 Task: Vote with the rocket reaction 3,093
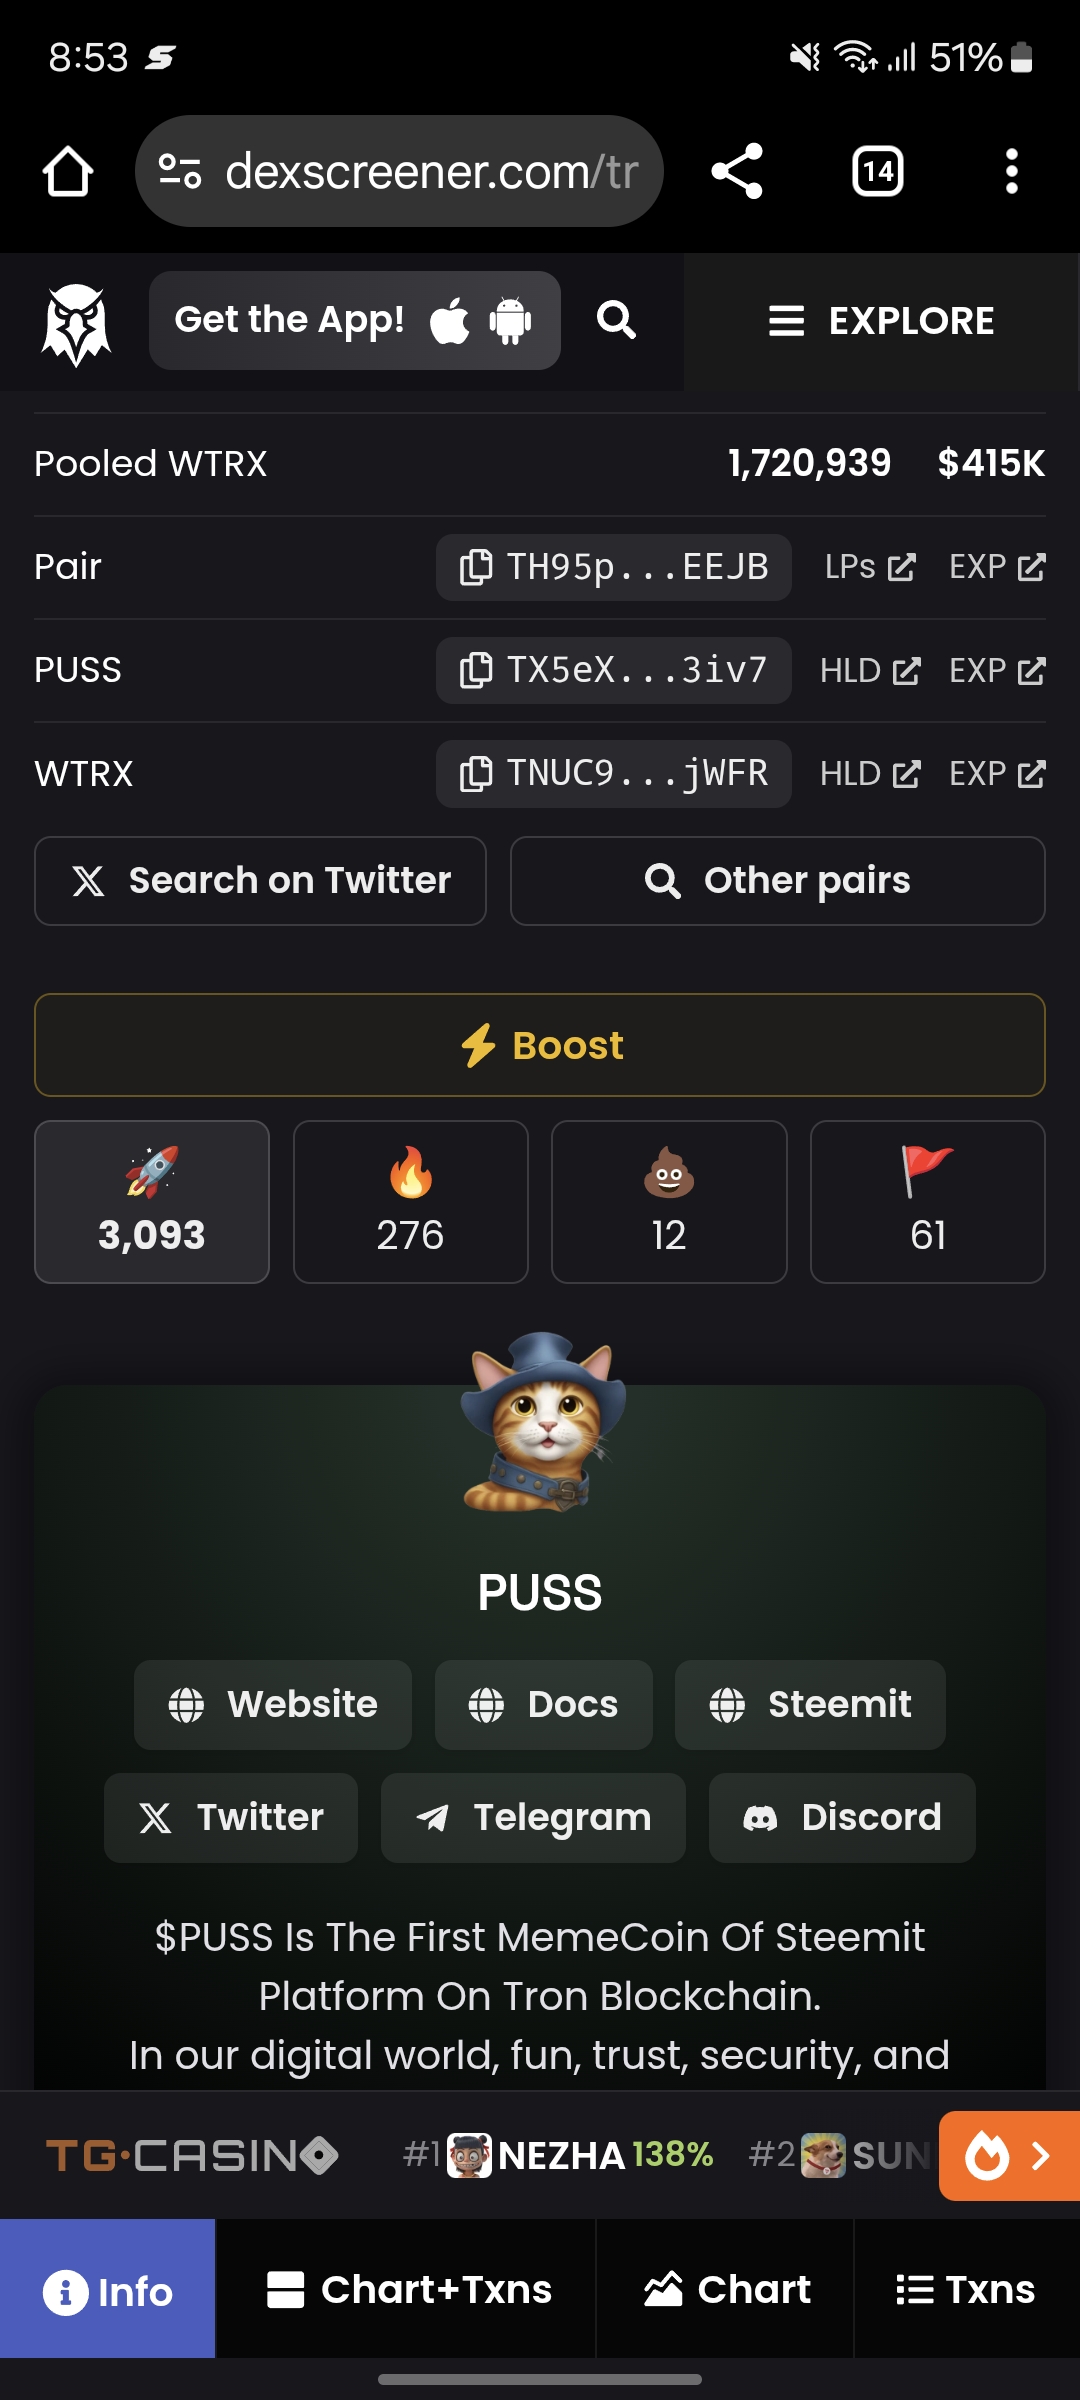point(152,1202)
